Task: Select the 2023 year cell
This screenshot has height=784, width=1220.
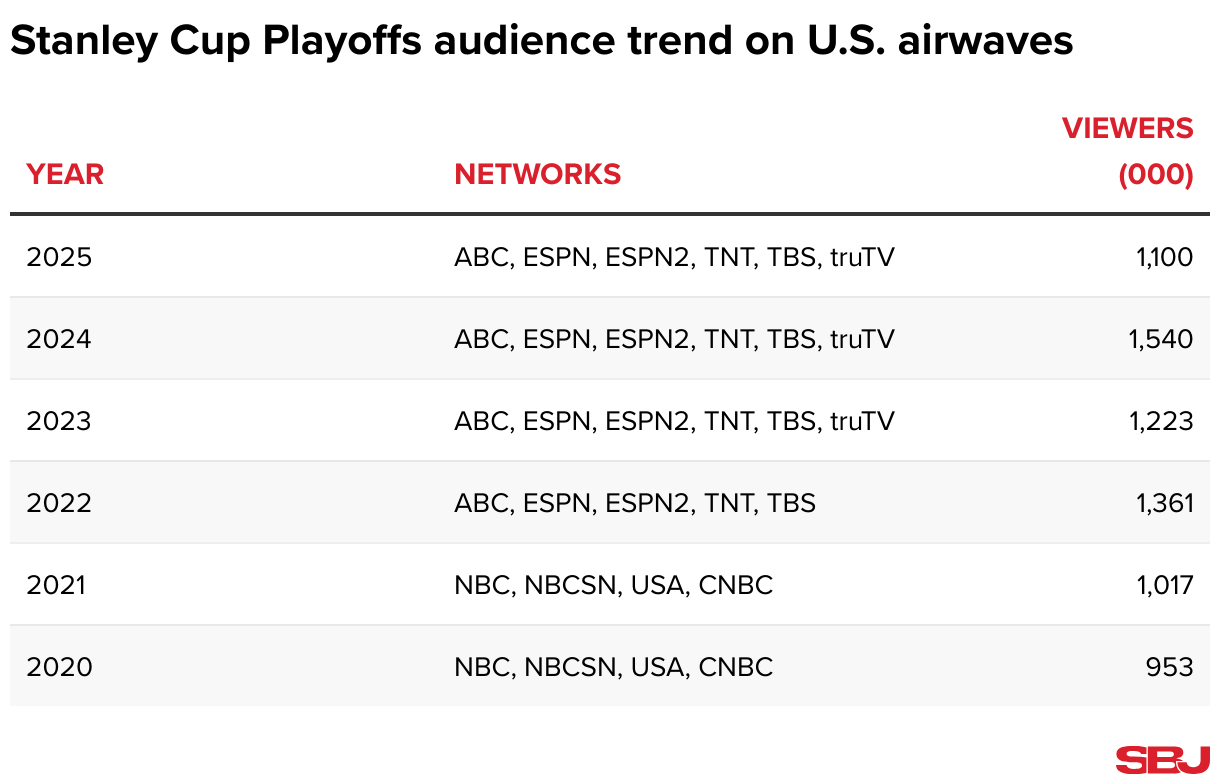Action: click(59, 421)
